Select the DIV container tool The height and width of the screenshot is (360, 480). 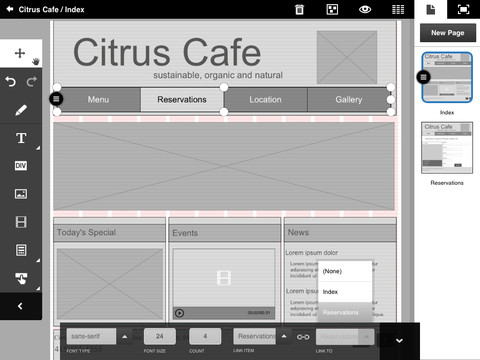pyautogui.click(x=21, y=166)
